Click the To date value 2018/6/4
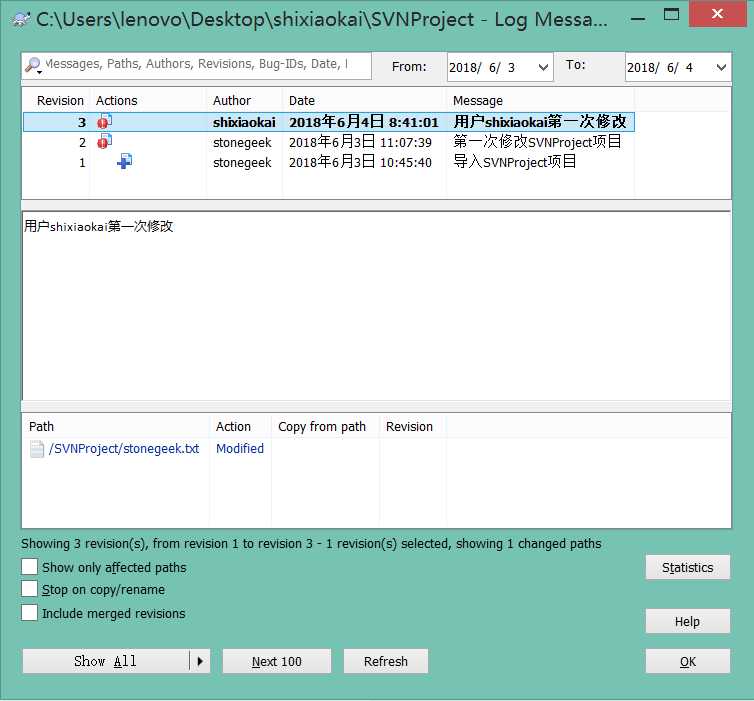Viewport: 754px width, 701px height. [x=660, y=67]
